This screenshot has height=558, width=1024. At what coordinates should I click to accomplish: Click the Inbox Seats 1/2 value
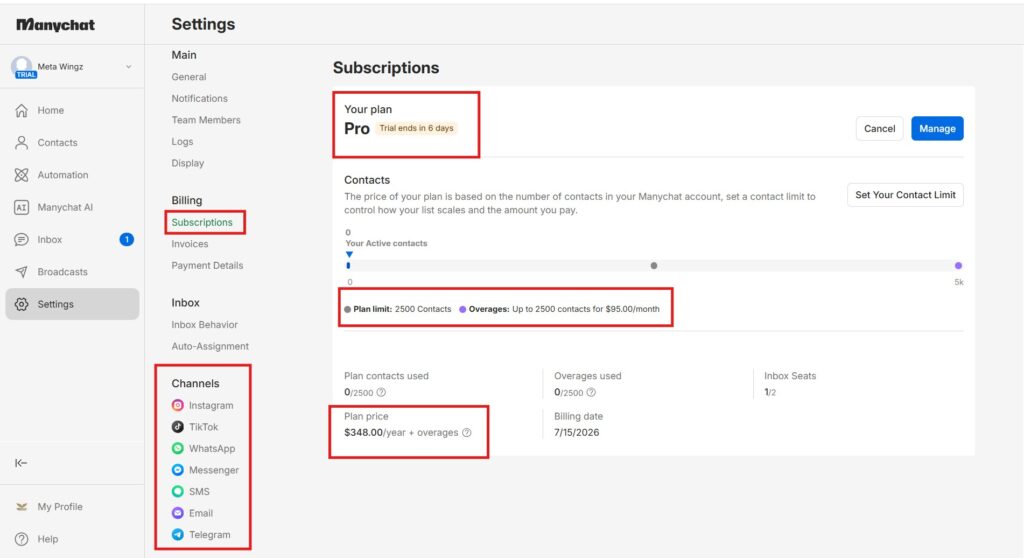point(770,393)
